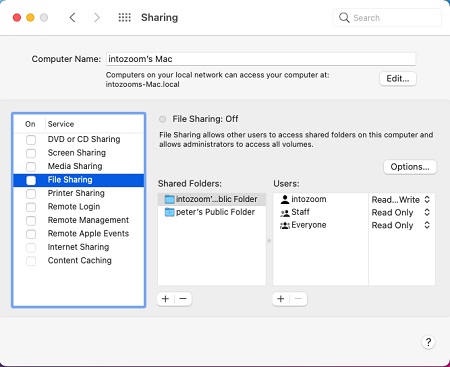Click the Service column header
Screen dimensions: 450x367
point(61,124)
